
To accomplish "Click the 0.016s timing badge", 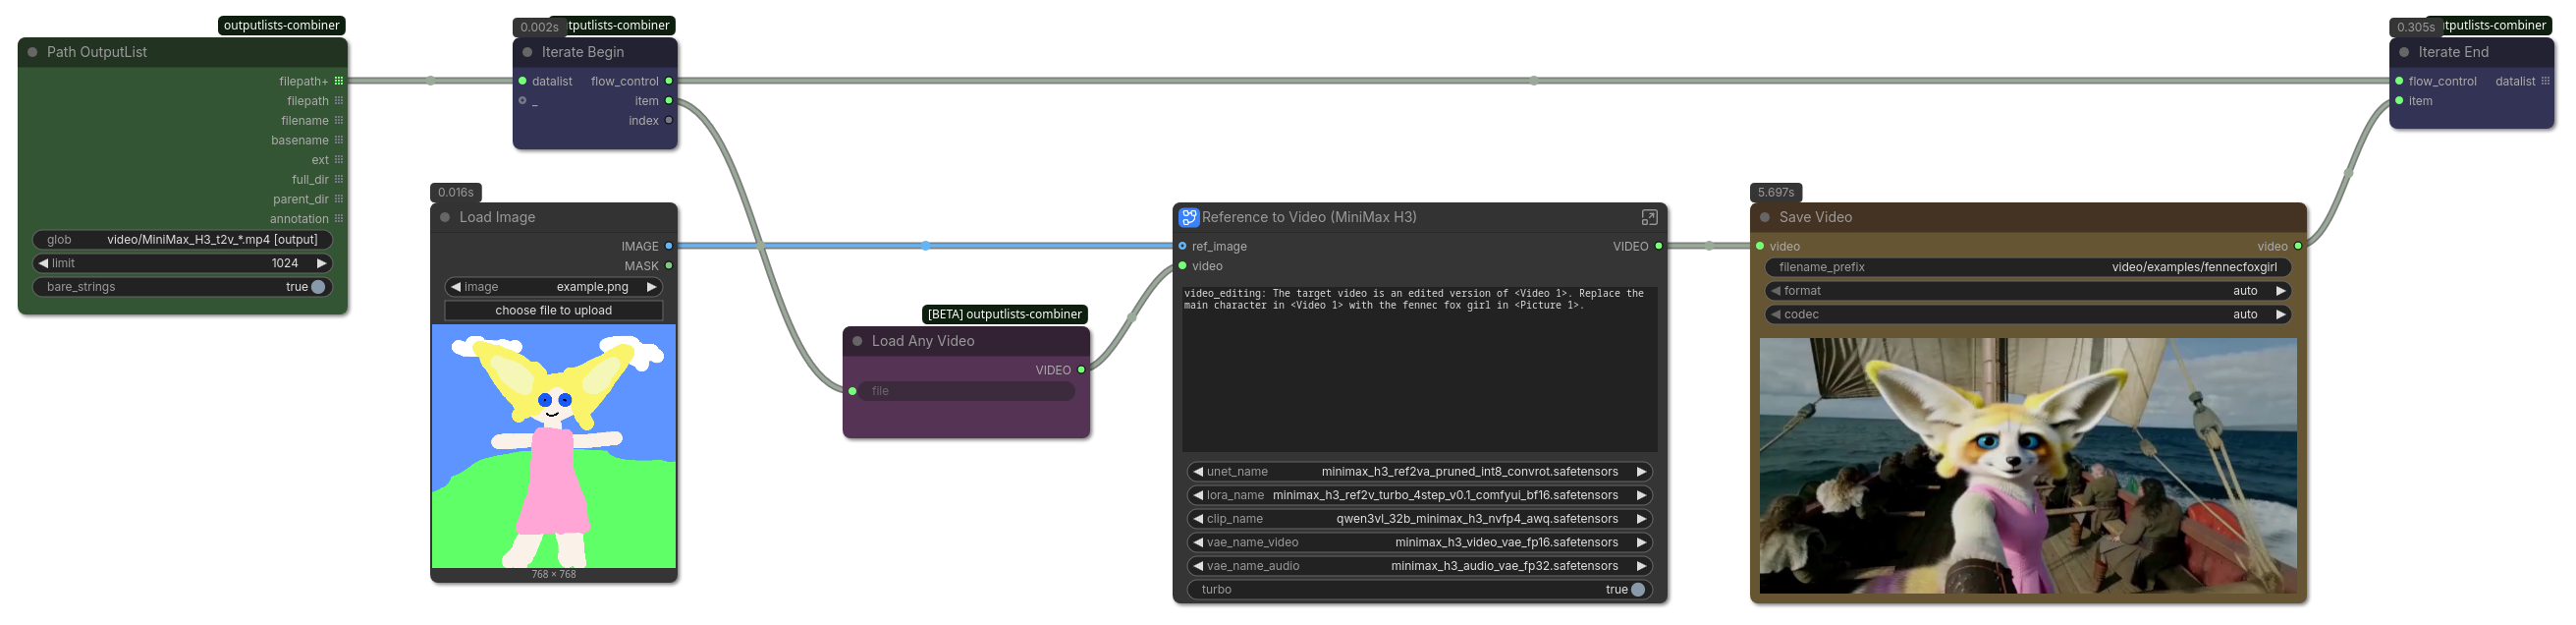I will [x=456, y=192].
